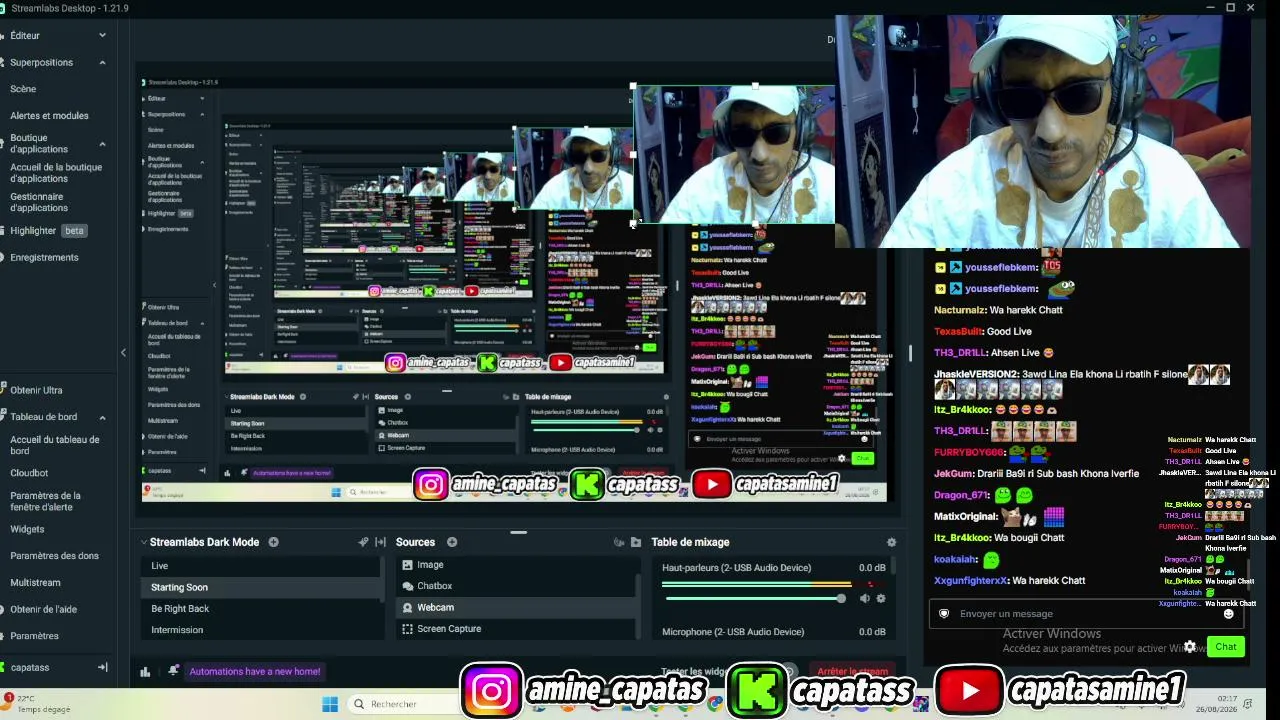The height and width of the screenshot is (720, 1280).
Task: Collapse the Éditeur section chevron
Action: (x=102, y=35)
